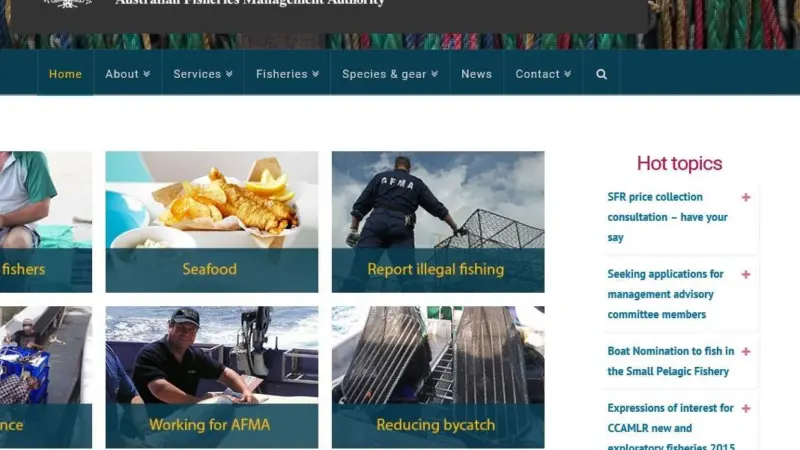Open the Working for AFMA tile
The image size is (800, 450).
pyautogui.click(x=212, y=377)
